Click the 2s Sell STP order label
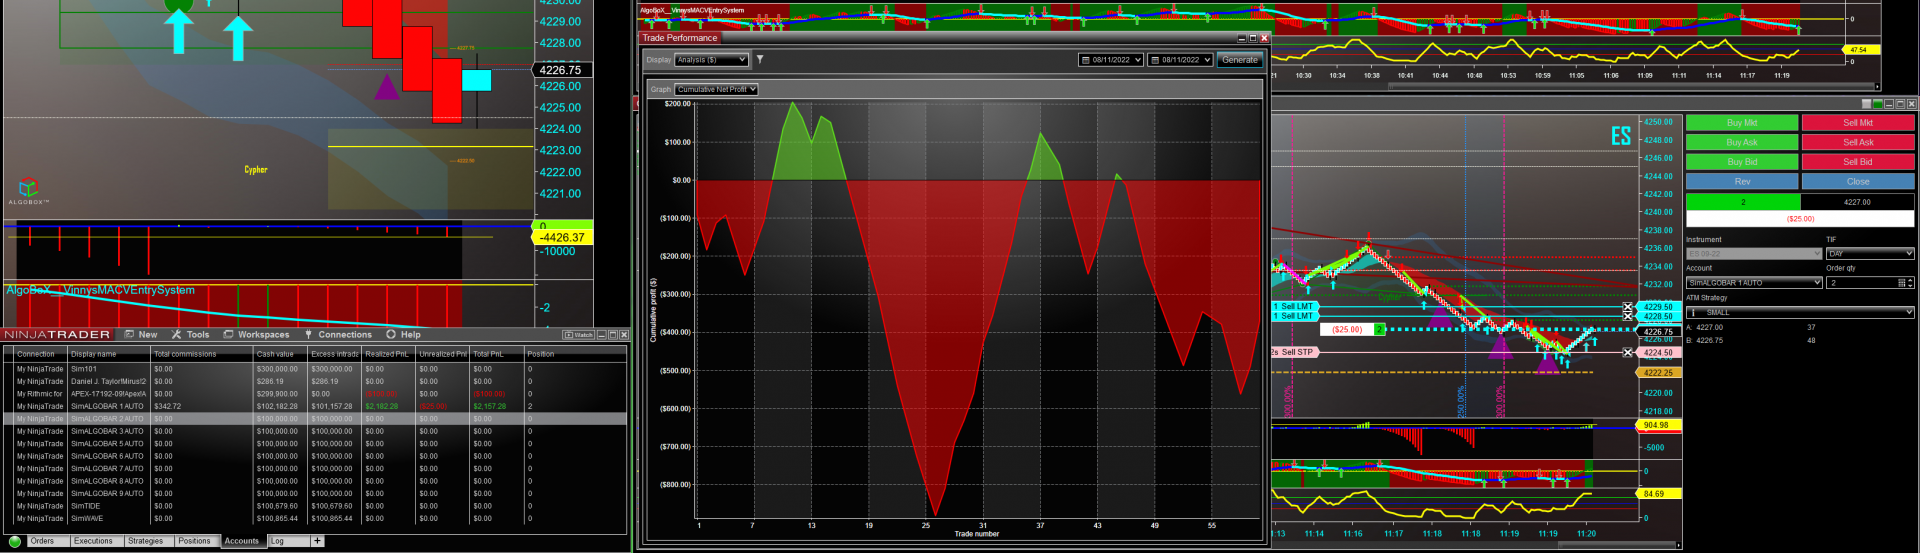This screenshot has width=1920, height=553. click(x=1295, y=352)
